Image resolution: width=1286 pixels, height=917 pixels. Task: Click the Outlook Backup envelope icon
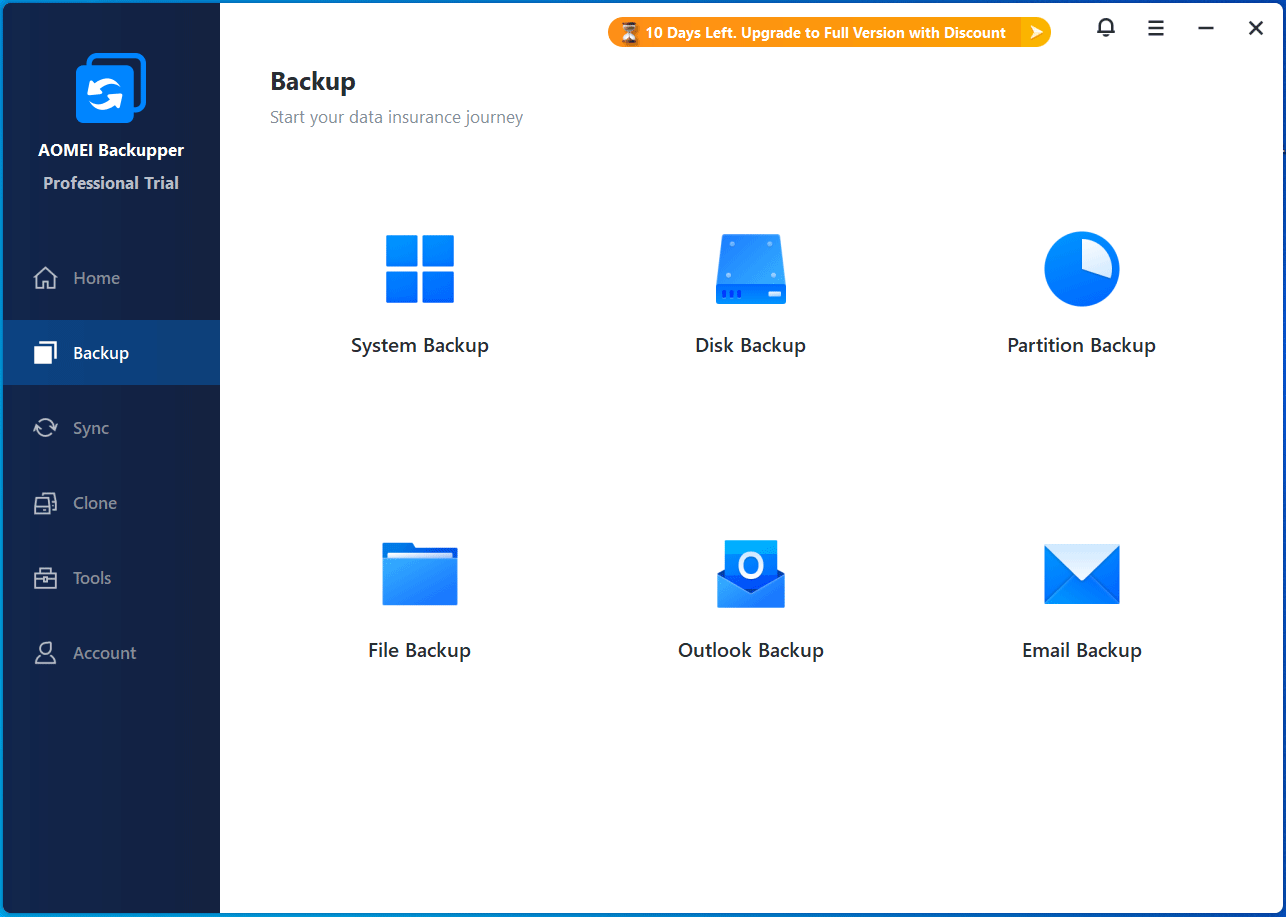pos(751,574)
